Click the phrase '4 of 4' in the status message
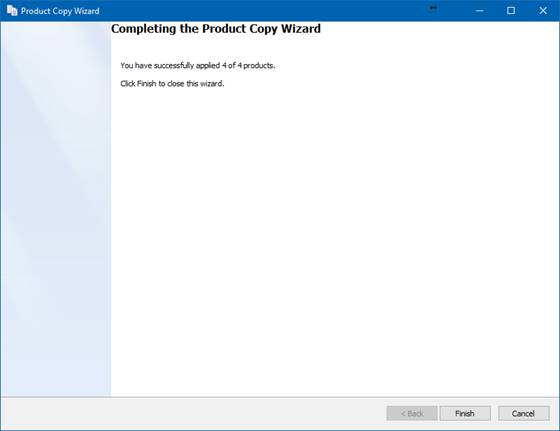Image resolution: width=560 pixels, height=431 pixels. coord(232,65)
